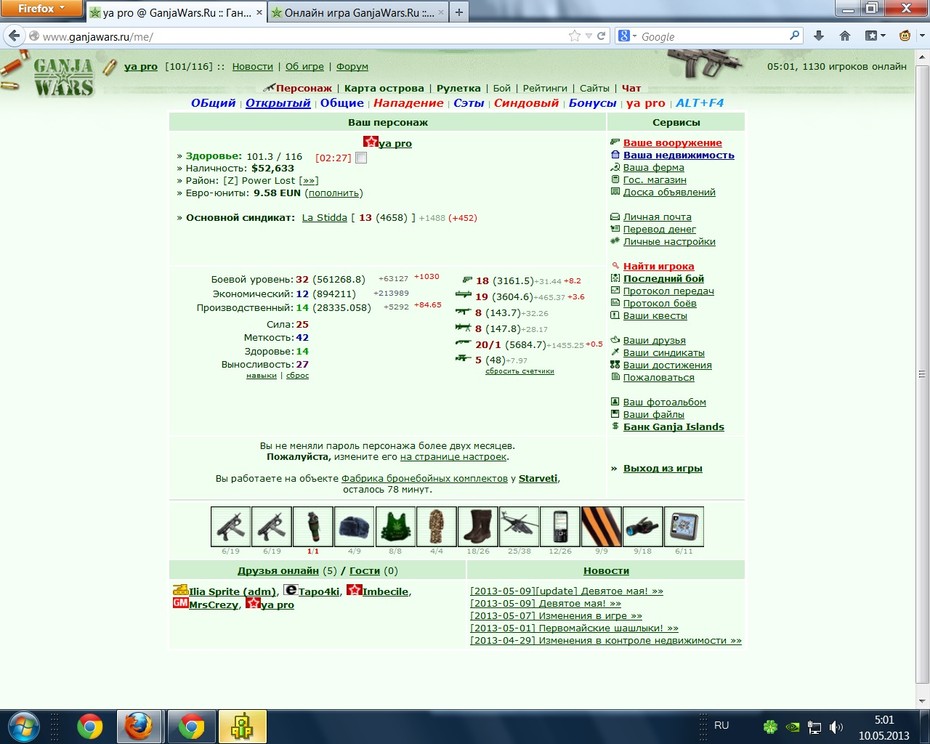This screenshot has height=744, width=930.
Task: Click the brown boots item 18/26
Action: tap(477, 526)
